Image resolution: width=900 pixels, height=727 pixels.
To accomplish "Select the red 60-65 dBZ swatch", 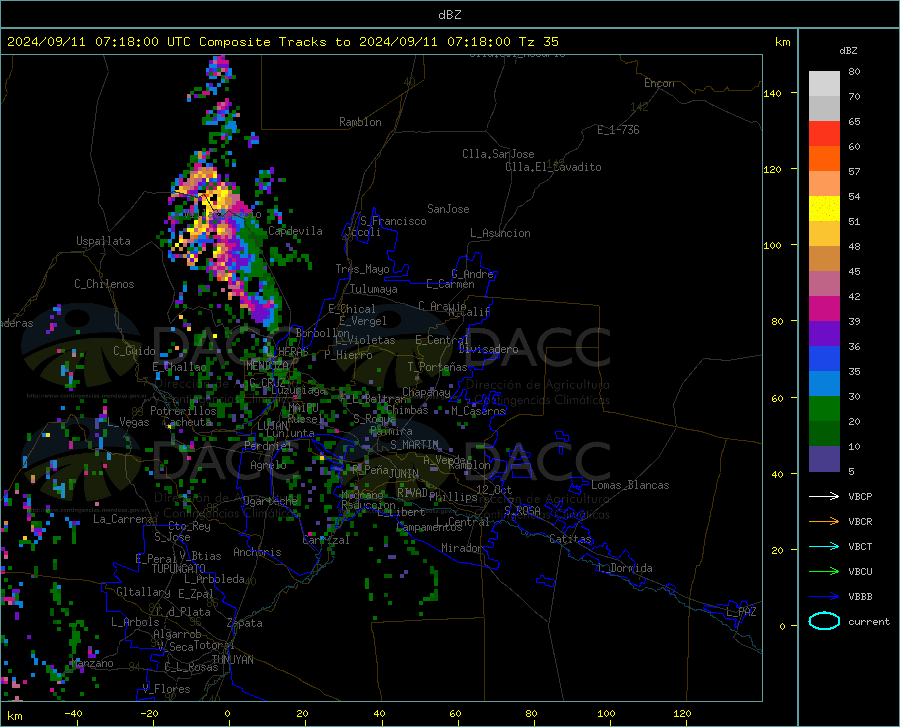I will [824, 134].
